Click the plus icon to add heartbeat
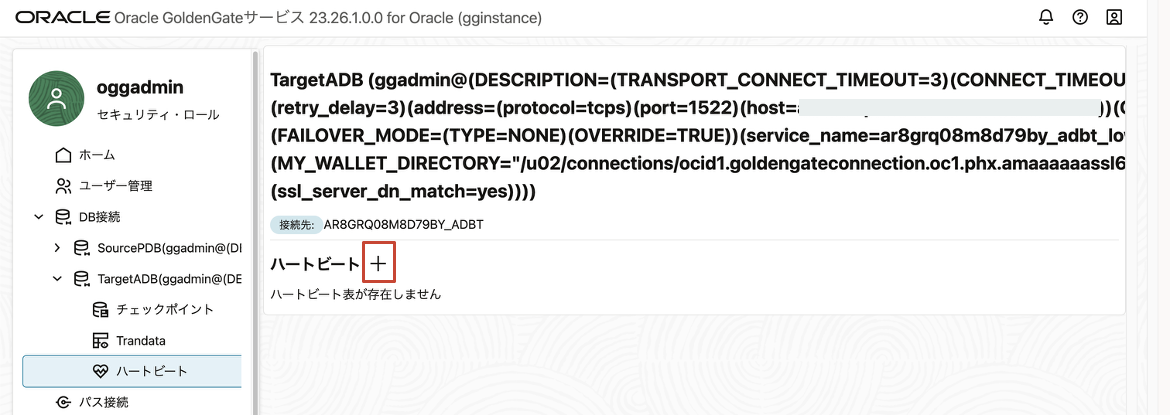 point(379,264)
